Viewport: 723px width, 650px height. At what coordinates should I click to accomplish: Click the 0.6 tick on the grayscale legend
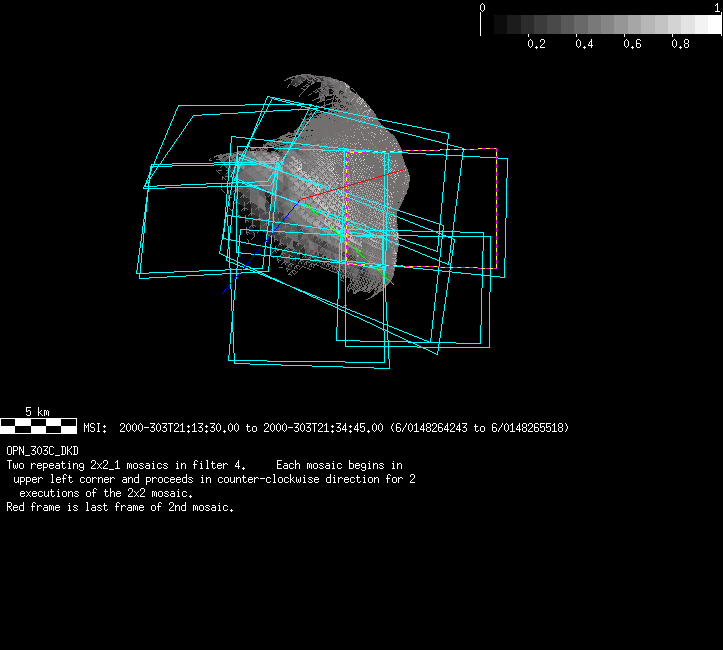[632, 44]
